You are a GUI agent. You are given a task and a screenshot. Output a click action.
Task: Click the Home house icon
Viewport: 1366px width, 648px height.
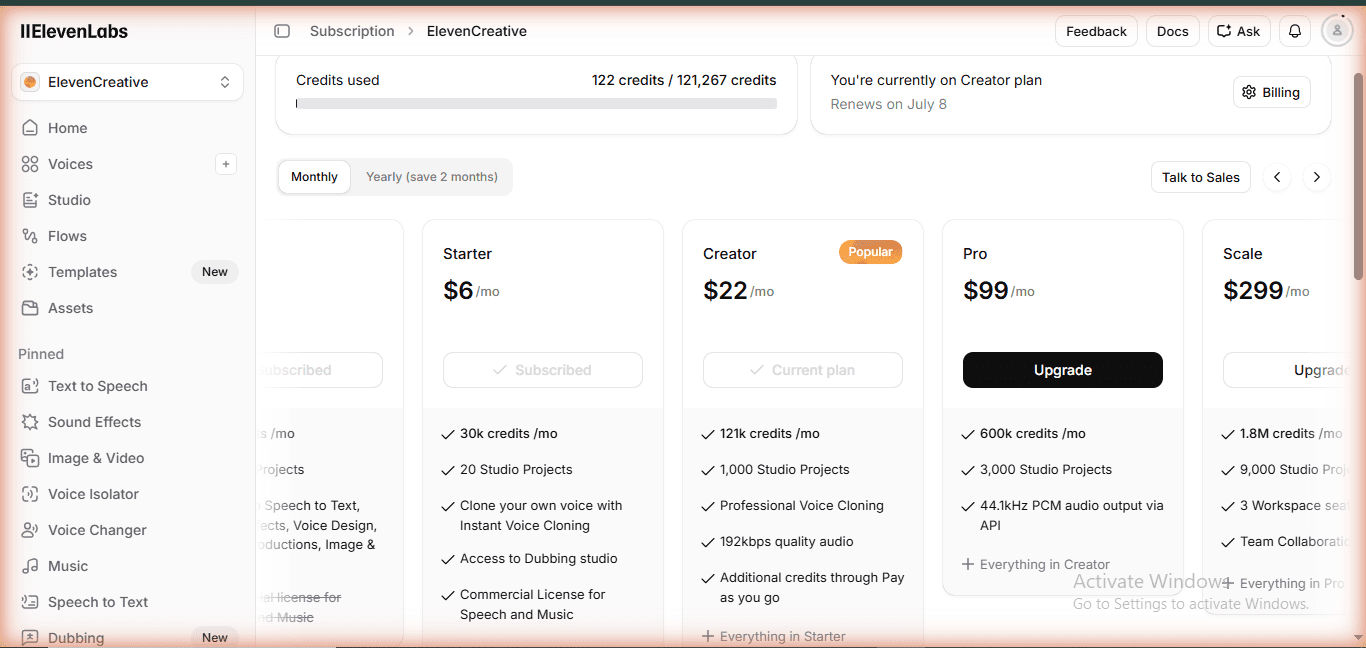click(30, 128)
